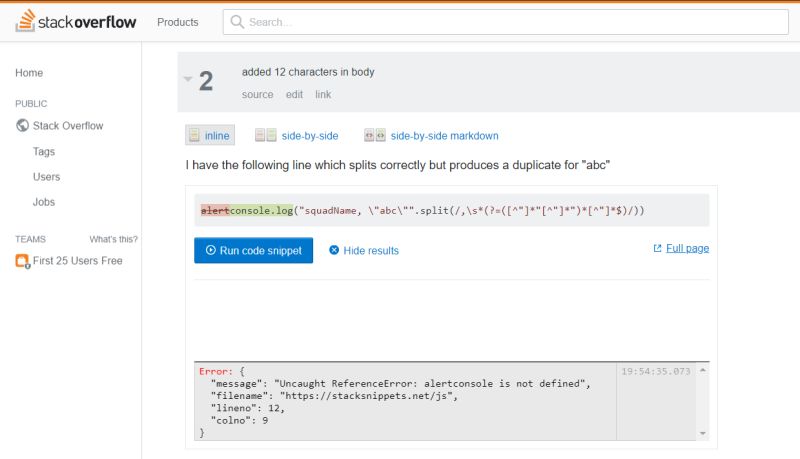The width and height of the screenshot is (800, 459).
Task: Click the globe icon beside Stack Overflow
Action: (x=22, y=125)
